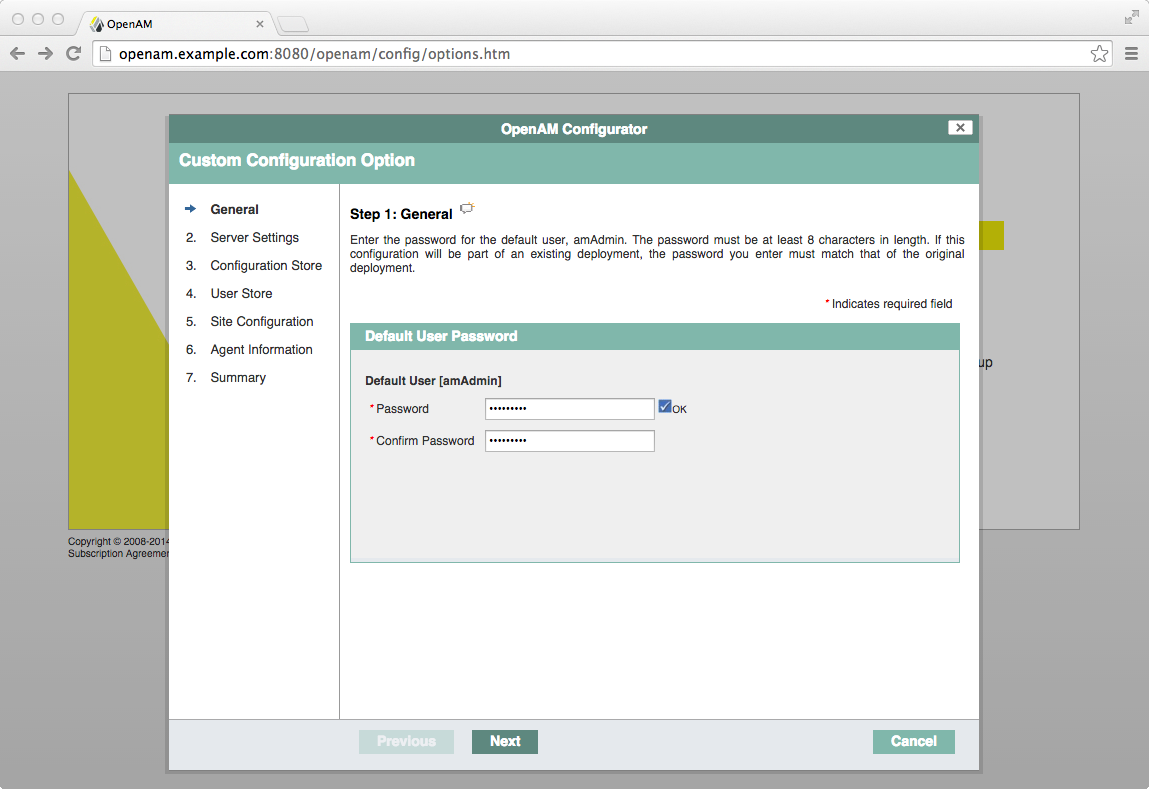Click the Next button
The image size is (1149, 789).
505,741
